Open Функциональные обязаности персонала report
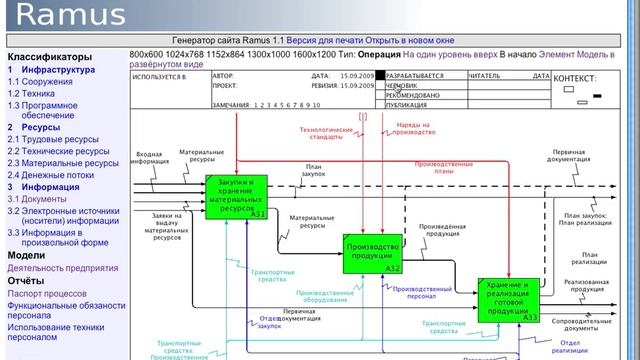640x360 pixels. click(x=66, y=311)
